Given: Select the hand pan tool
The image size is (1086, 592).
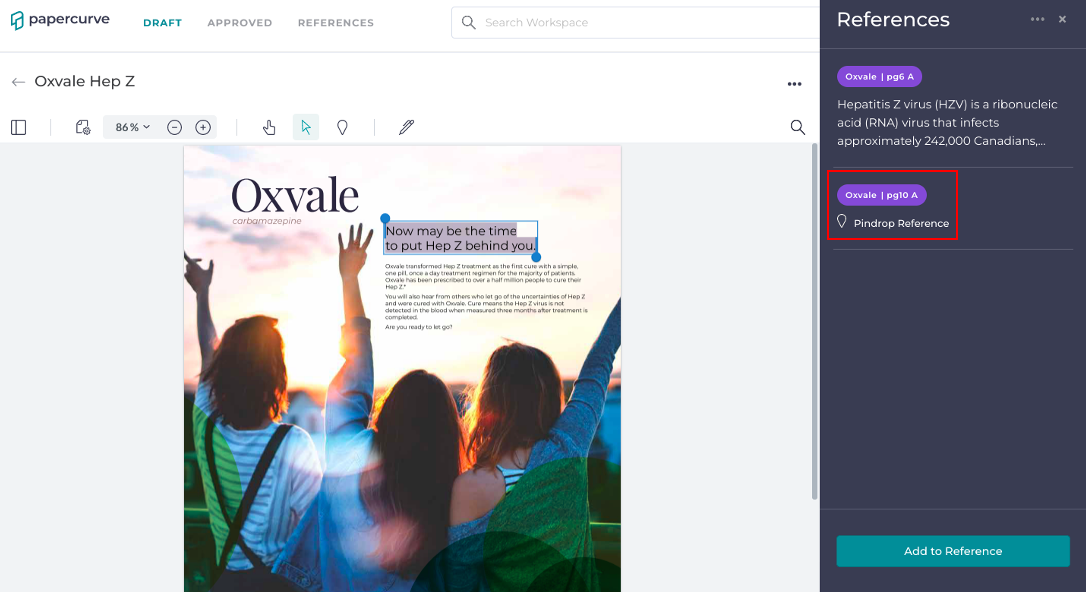Looking at the screenshot, I should 269,127.
